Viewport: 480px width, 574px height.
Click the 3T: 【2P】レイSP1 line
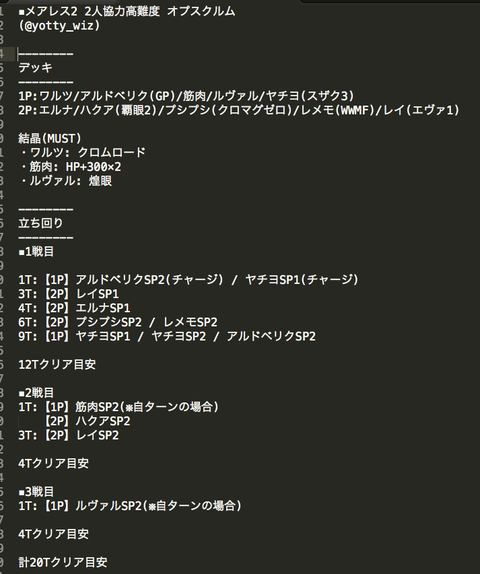click(x=68, y=294)
